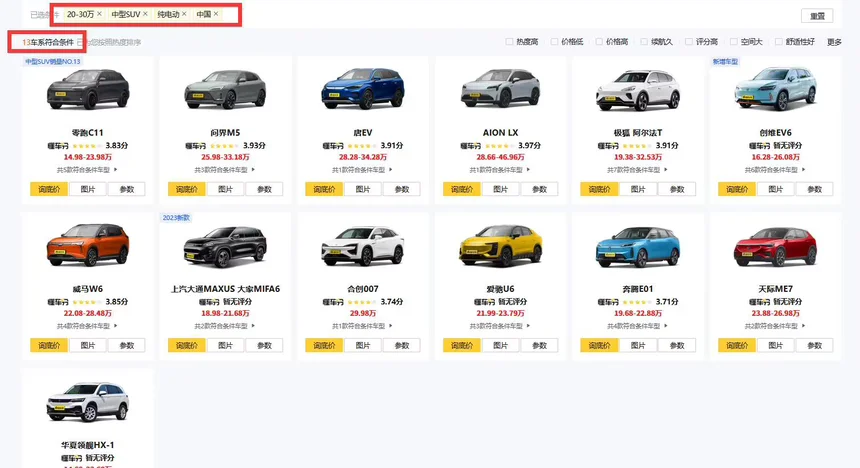Click the 零跑C11 model name
Viewport: 860px width, 468px height.
[x=88, y=133]
